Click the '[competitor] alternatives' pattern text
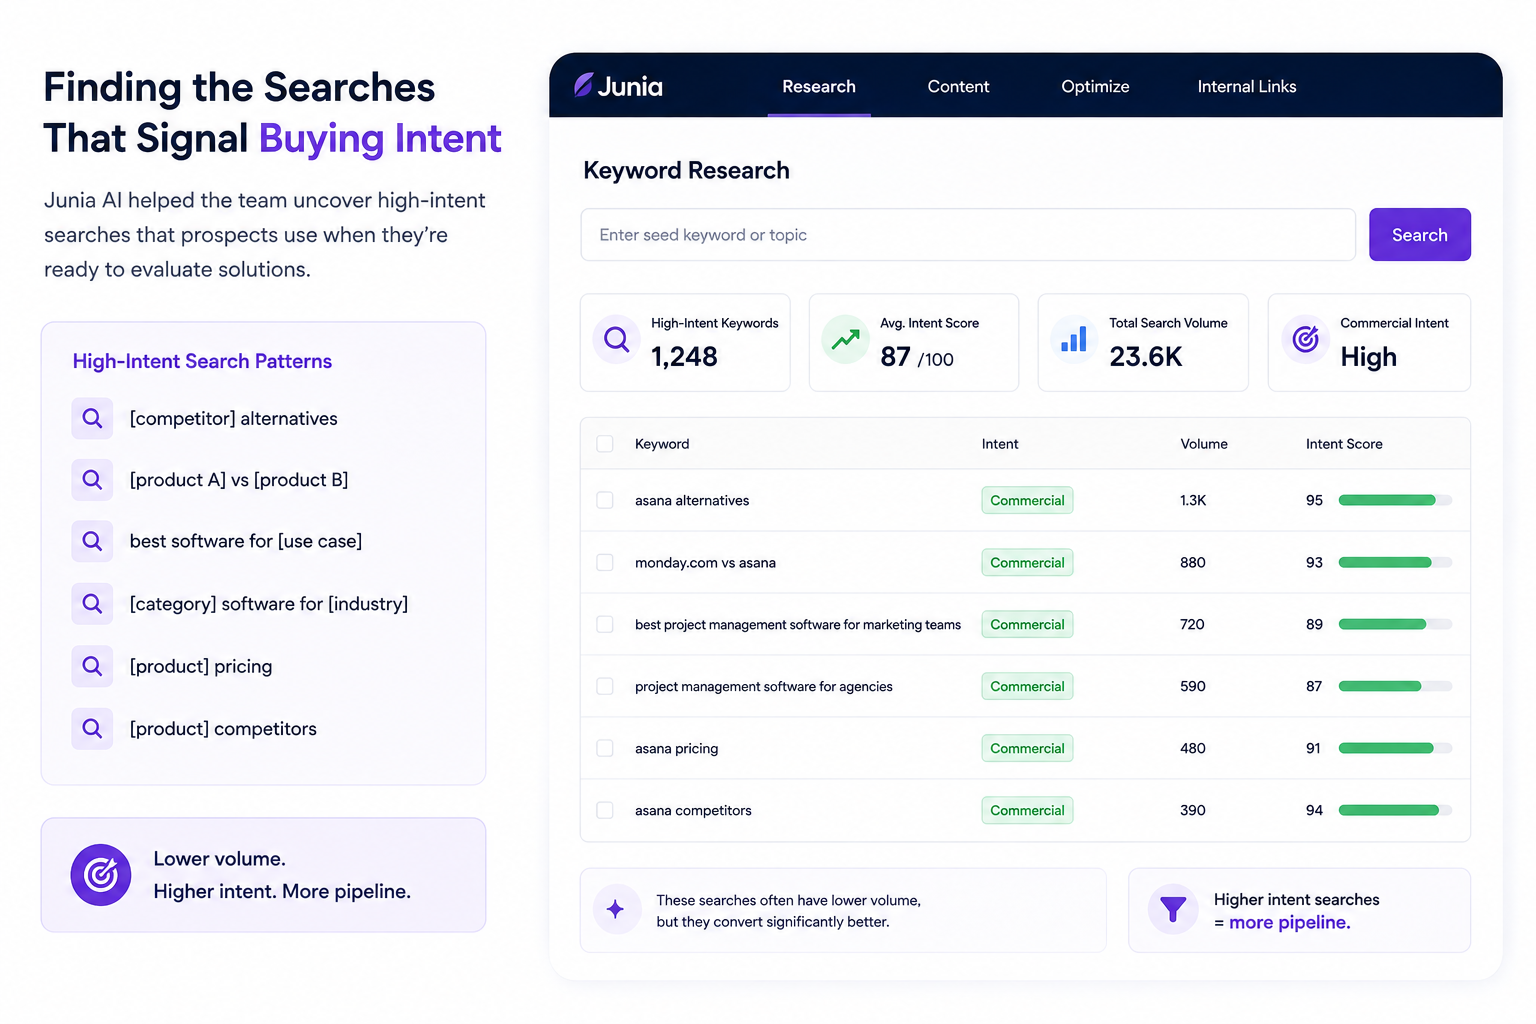This screenshot has height=1024, width=1536. tap(233, 418)
